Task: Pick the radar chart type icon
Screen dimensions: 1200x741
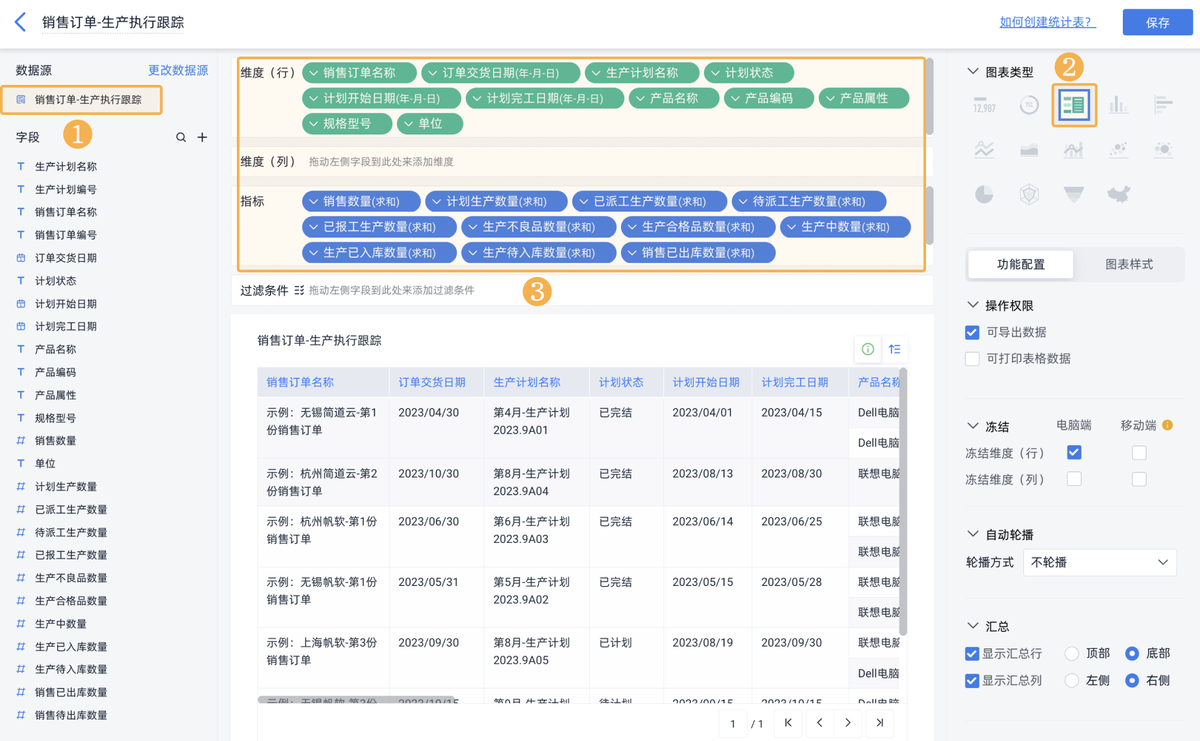Action: [1029, 195]
